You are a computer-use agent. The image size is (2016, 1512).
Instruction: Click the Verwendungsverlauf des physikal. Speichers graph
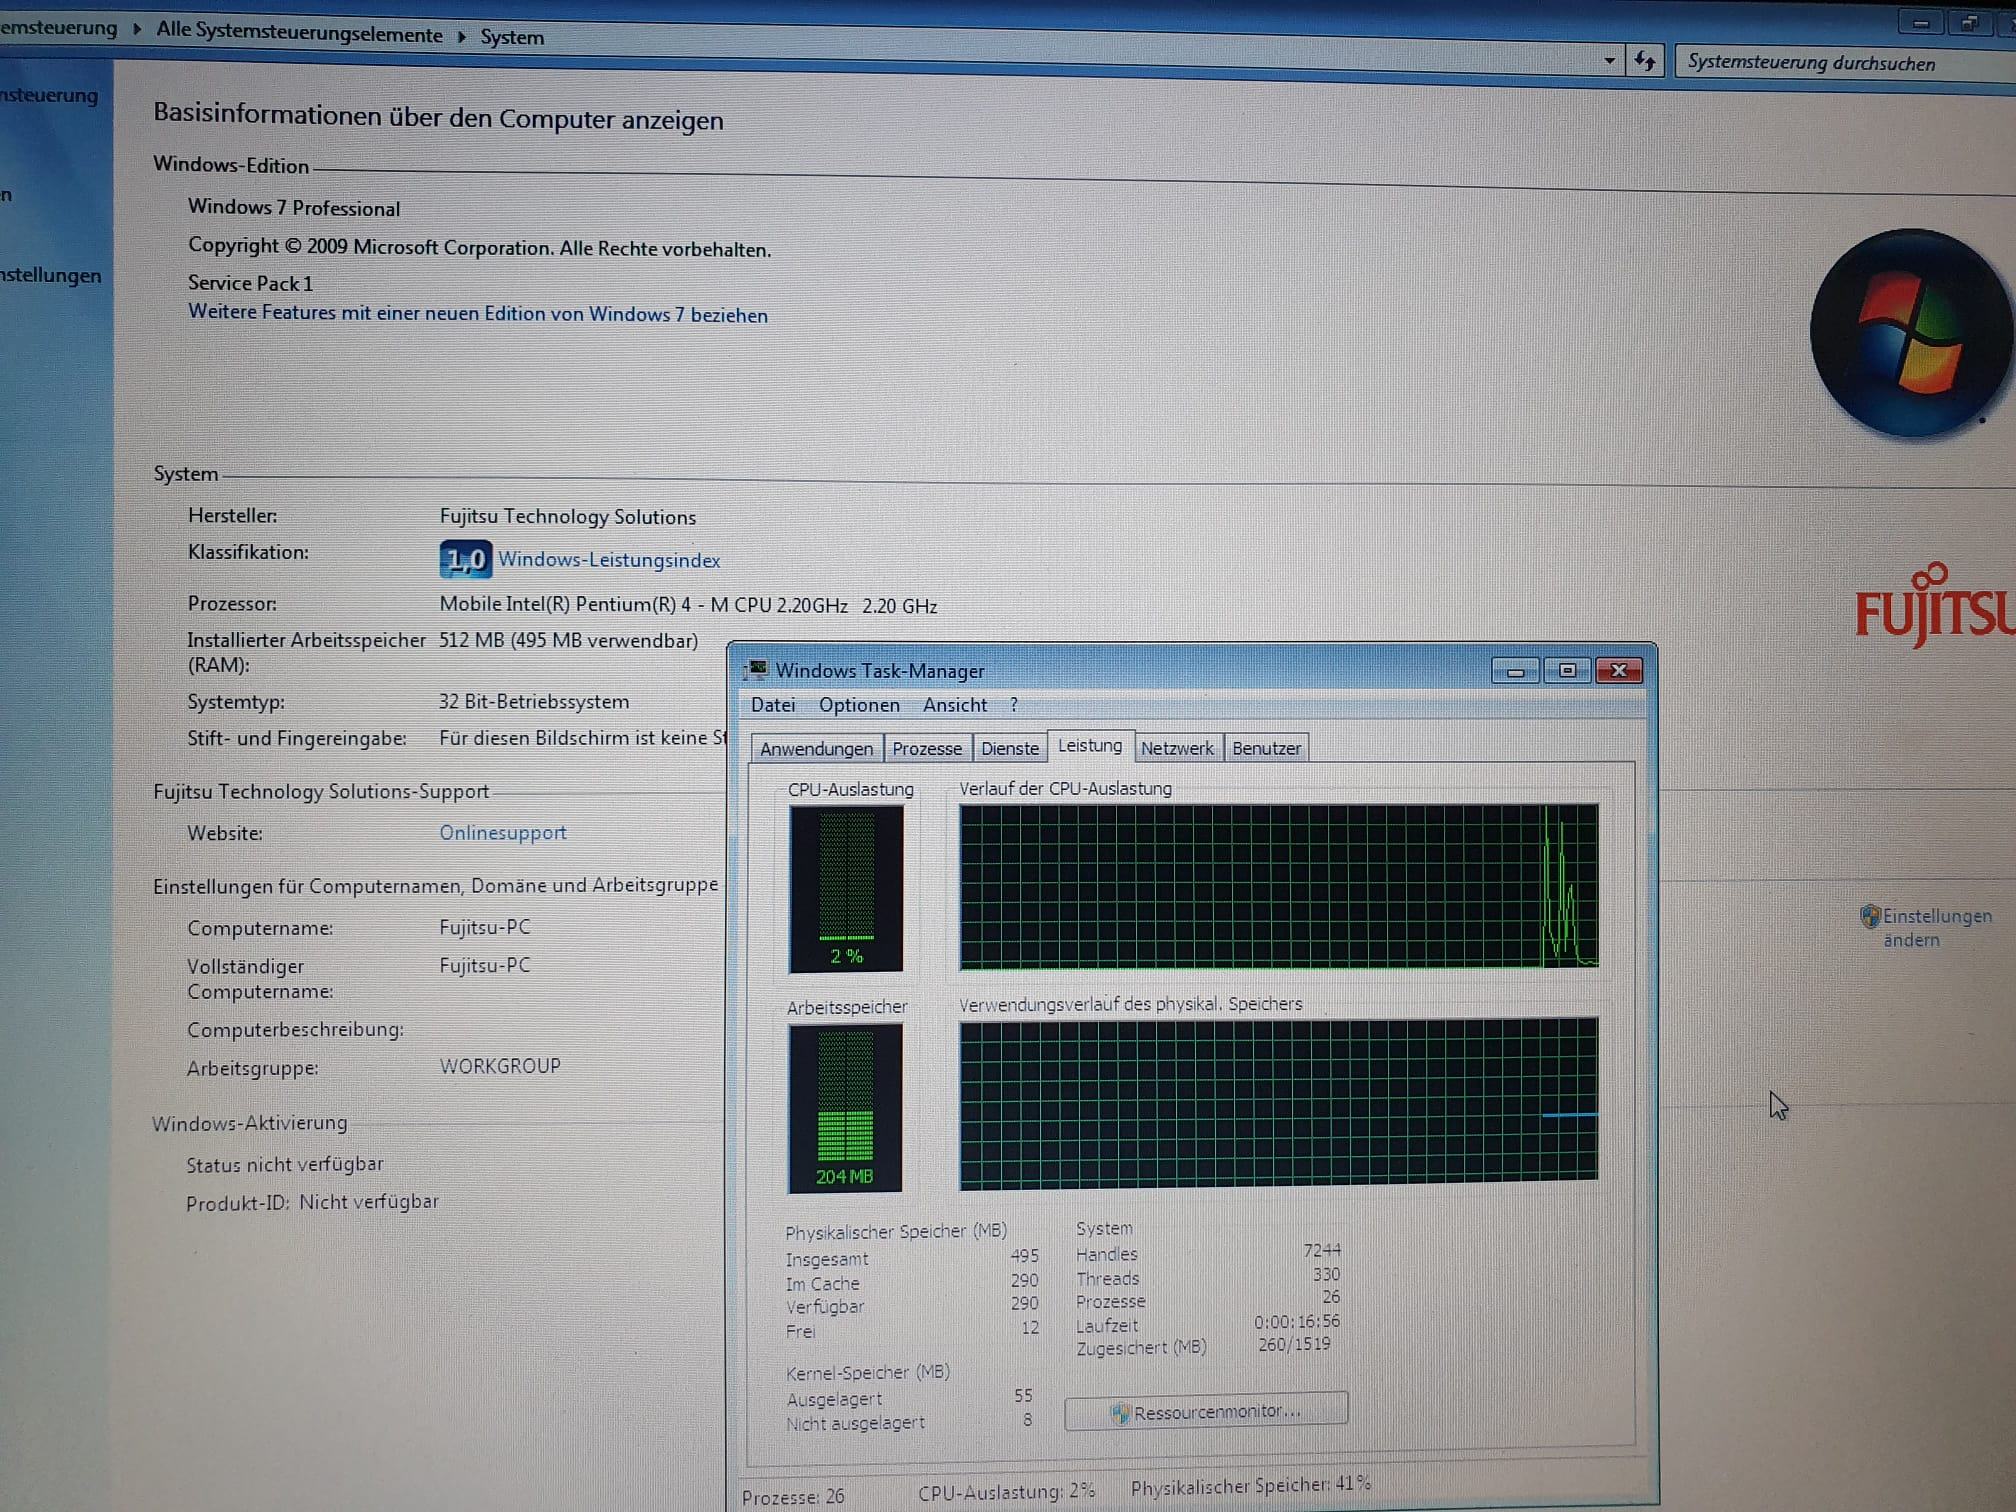1279,1103
